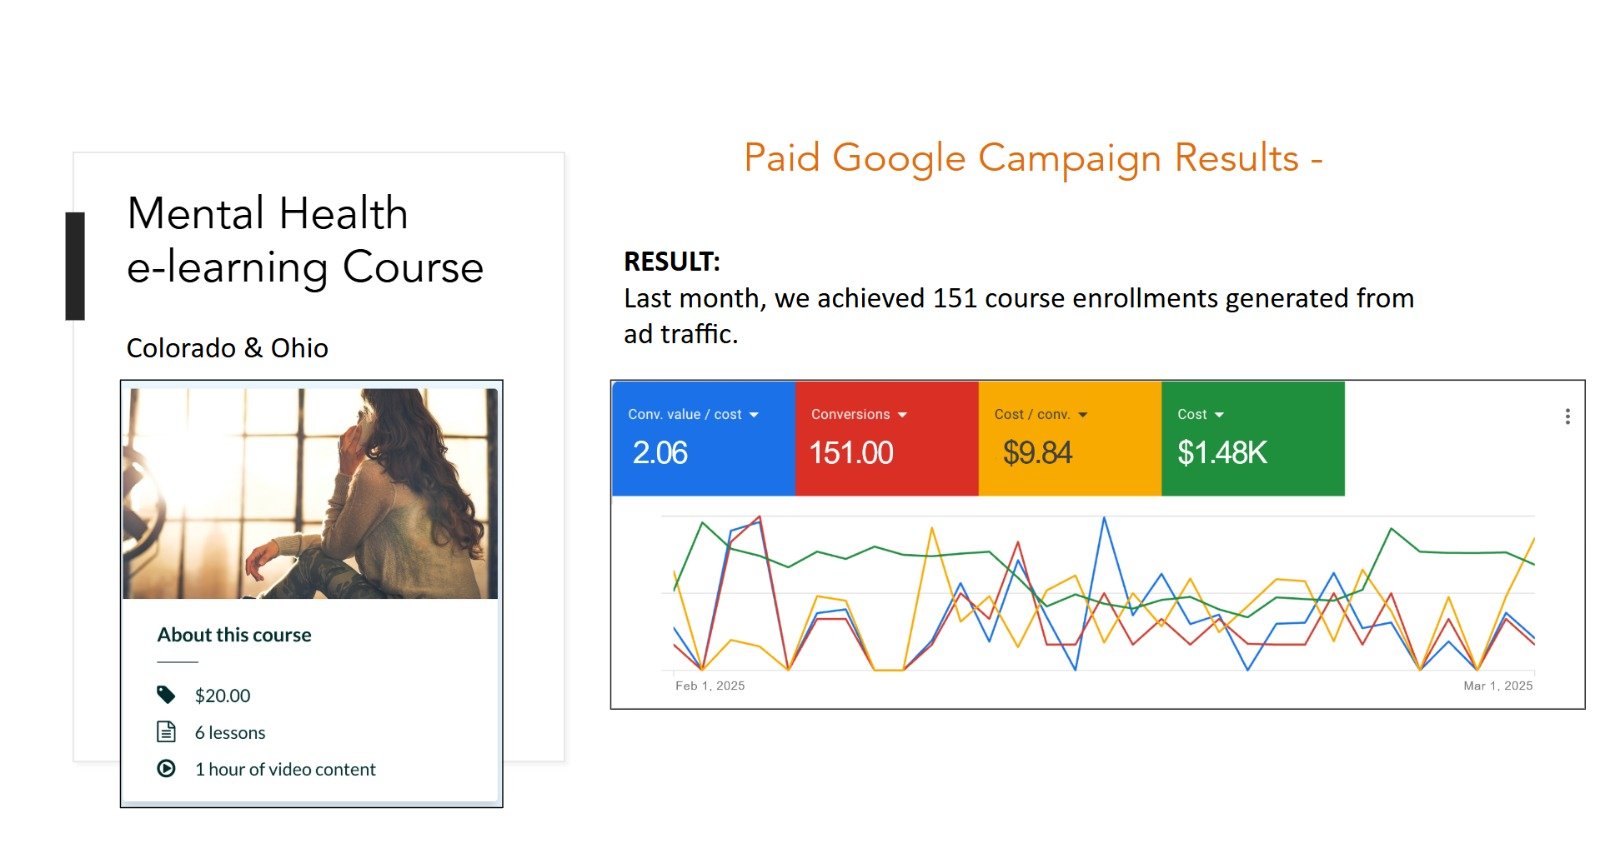1600x848 pixels.
Task: Click the 1 hour of video content text
Action: point(285,769)
